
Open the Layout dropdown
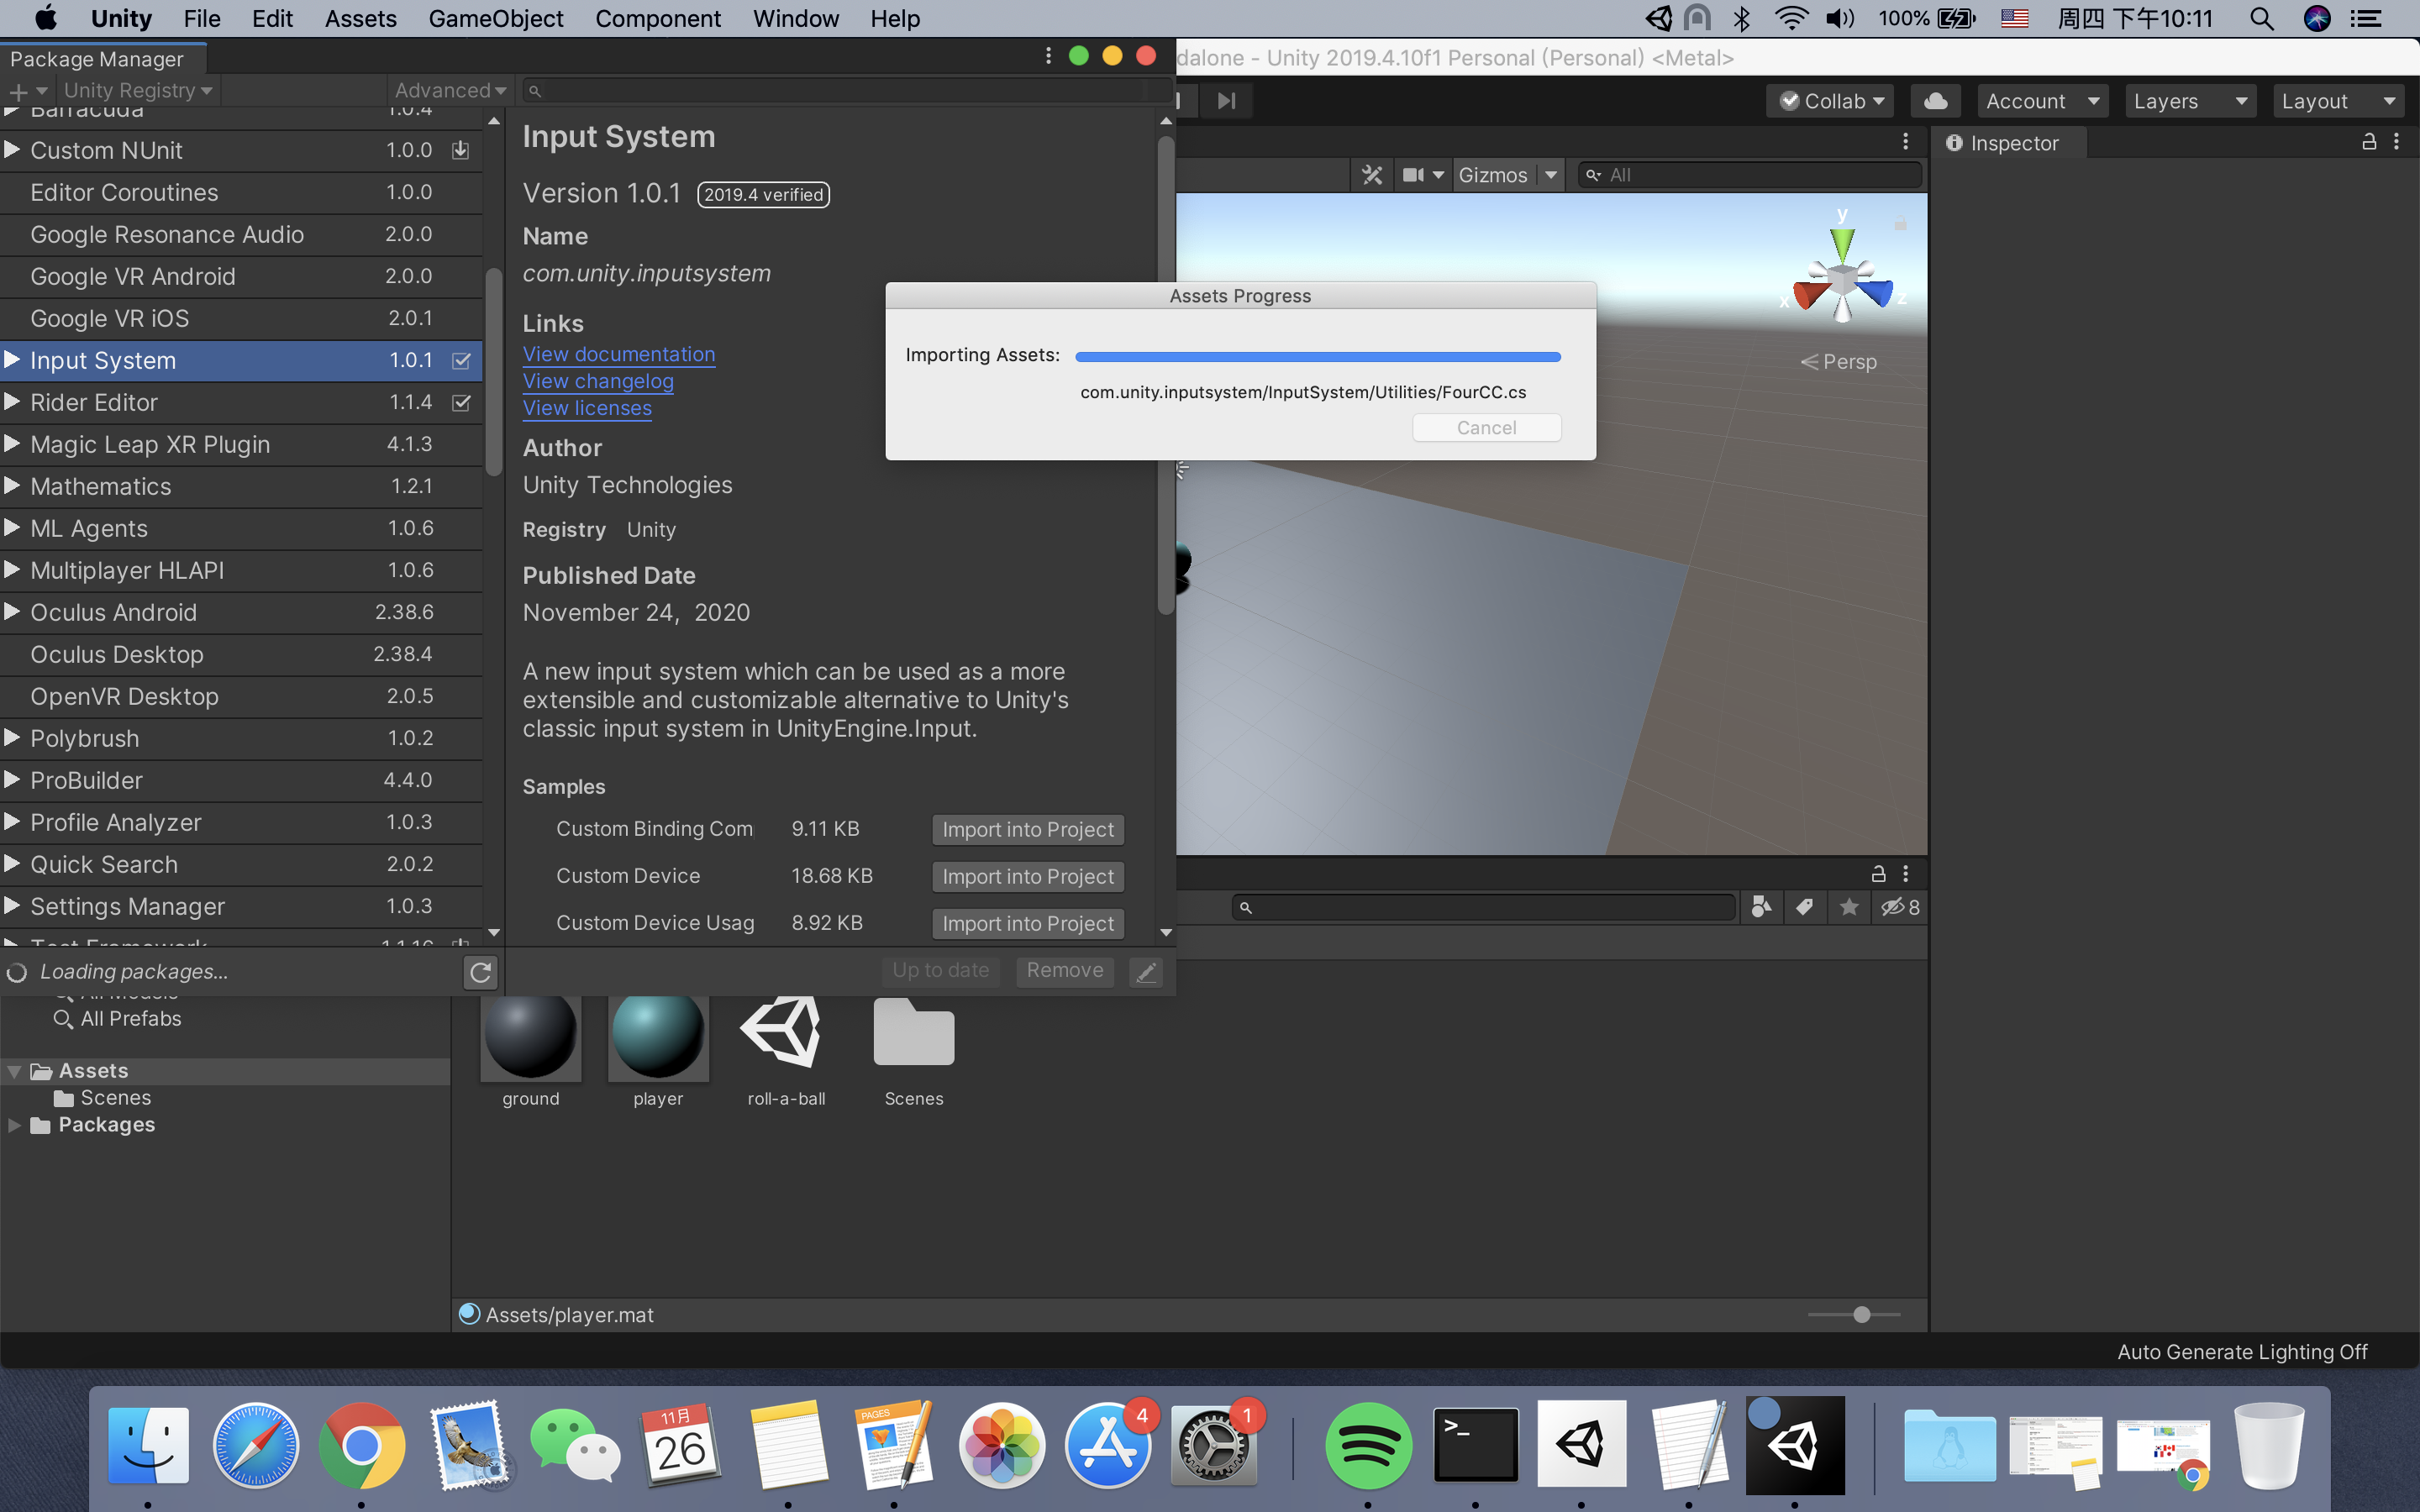click(x=2338, y=101)
